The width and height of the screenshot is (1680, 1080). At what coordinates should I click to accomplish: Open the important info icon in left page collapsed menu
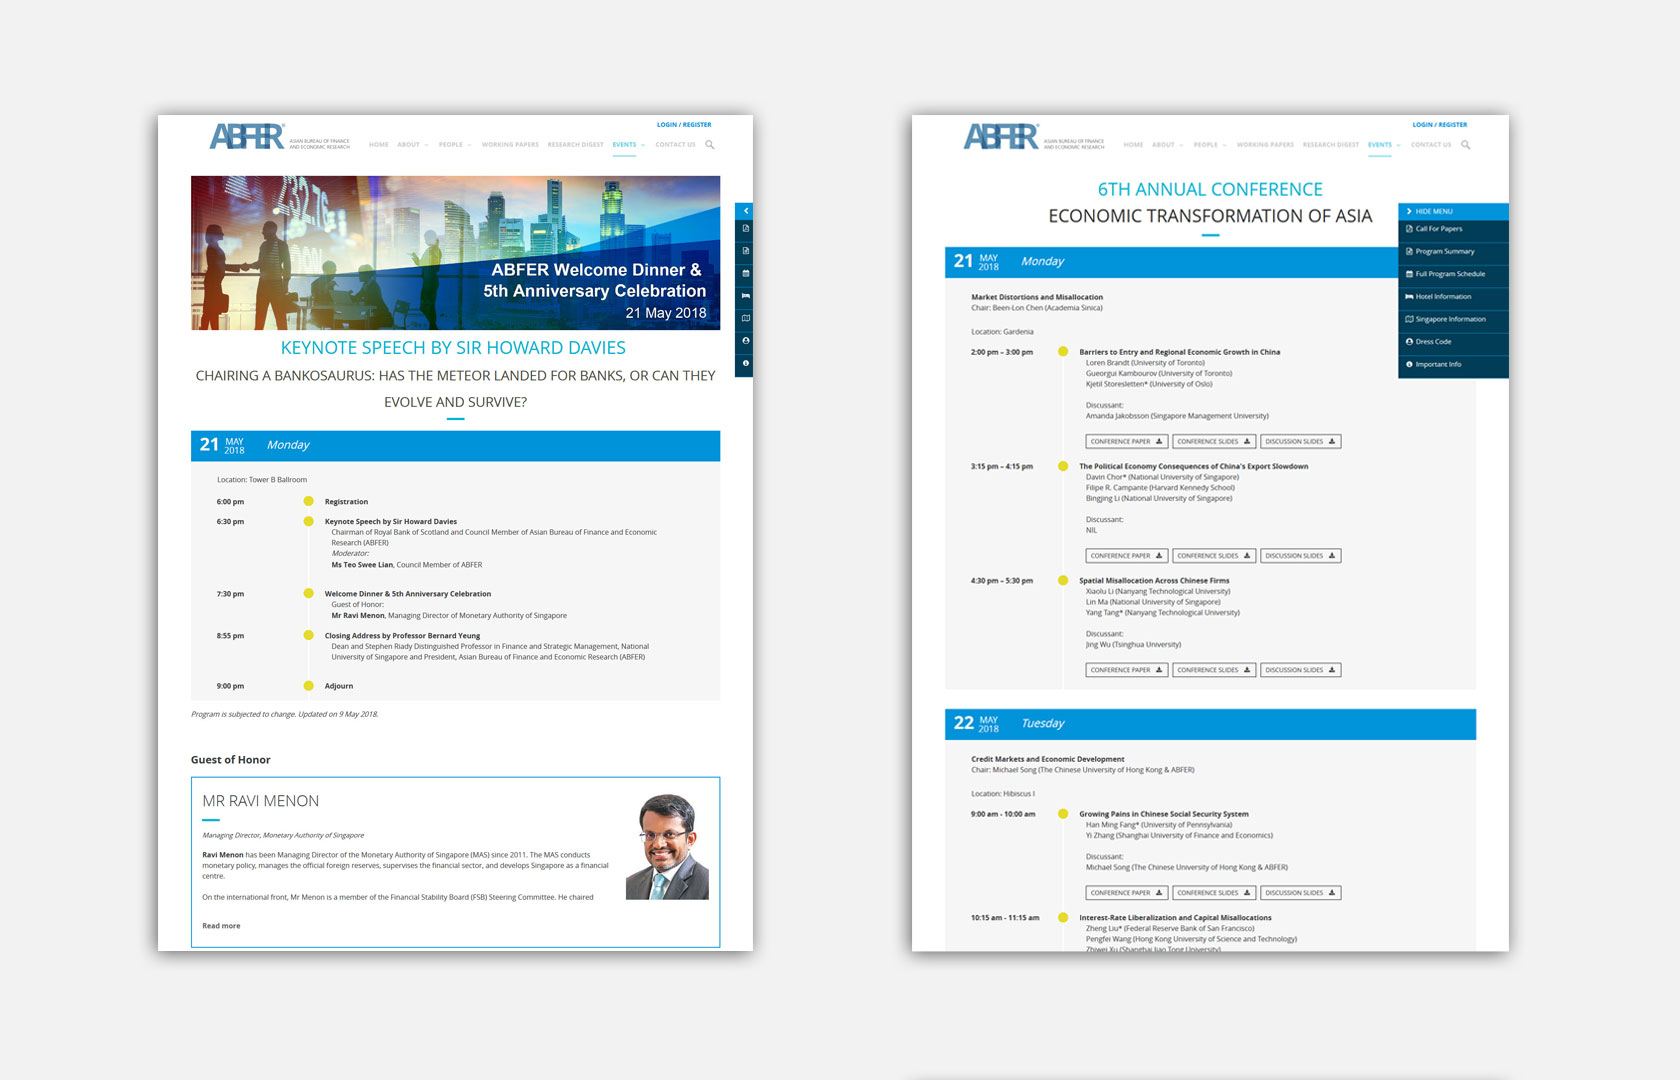pos(745,363)
